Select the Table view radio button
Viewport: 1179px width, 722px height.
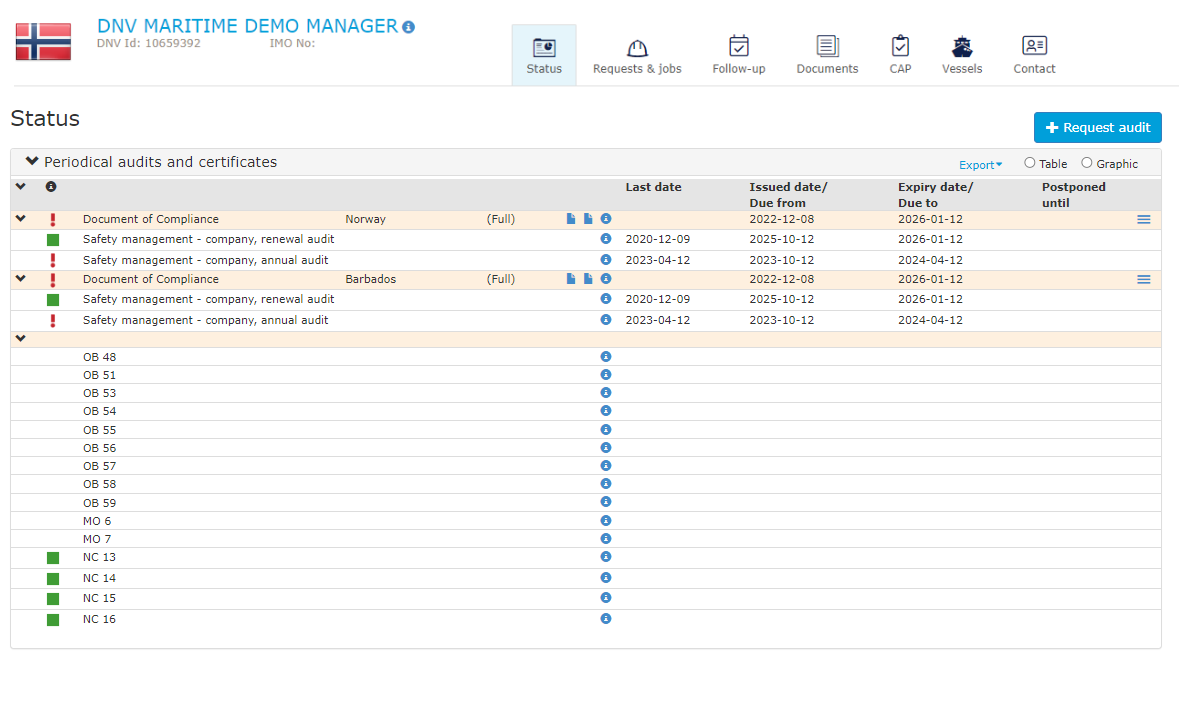click(x=1030, y=163)
